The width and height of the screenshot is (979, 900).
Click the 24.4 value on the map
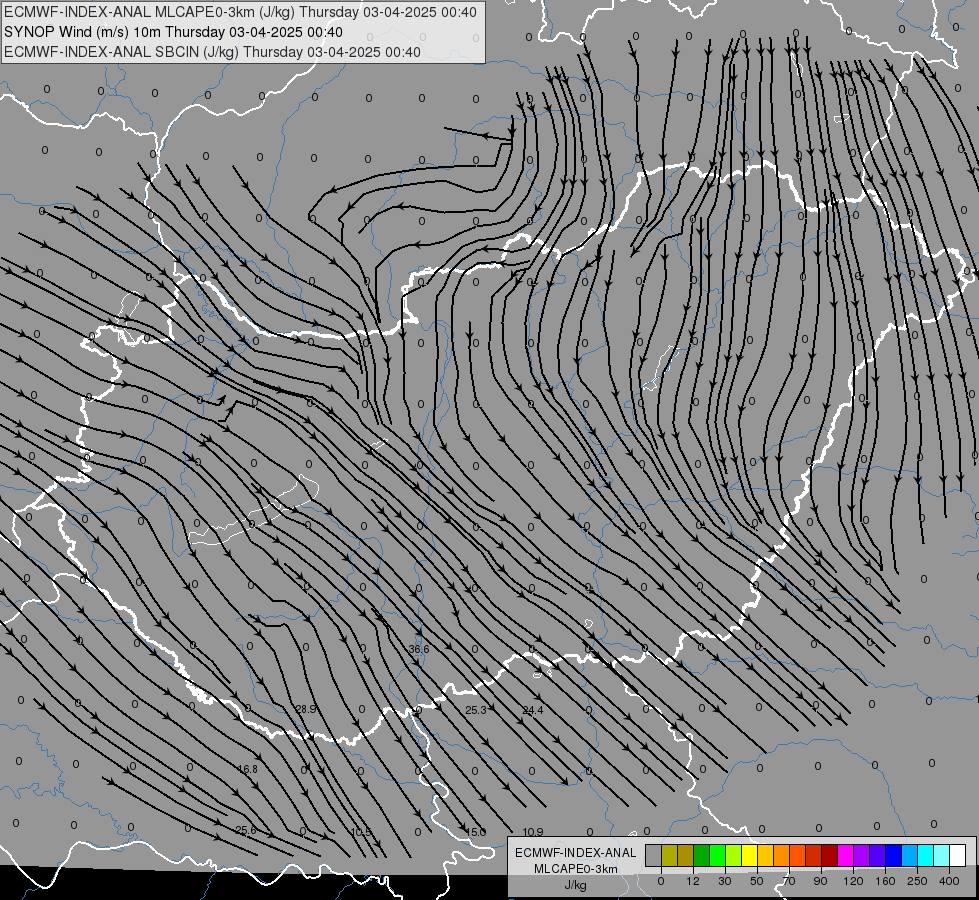point(533,710)
